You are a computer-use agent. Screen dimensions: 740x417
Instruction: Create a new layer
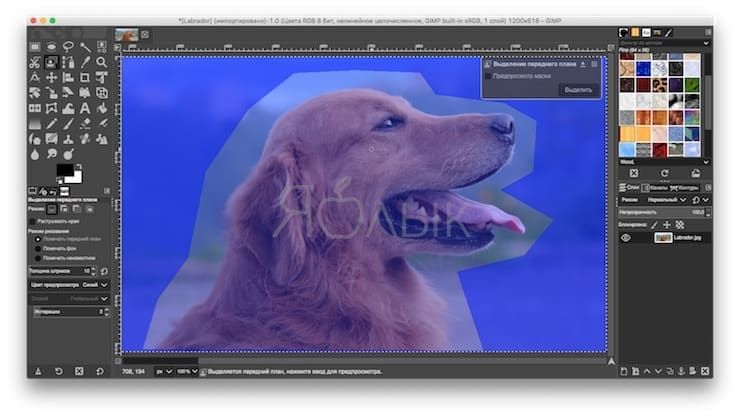pos(624,372)
